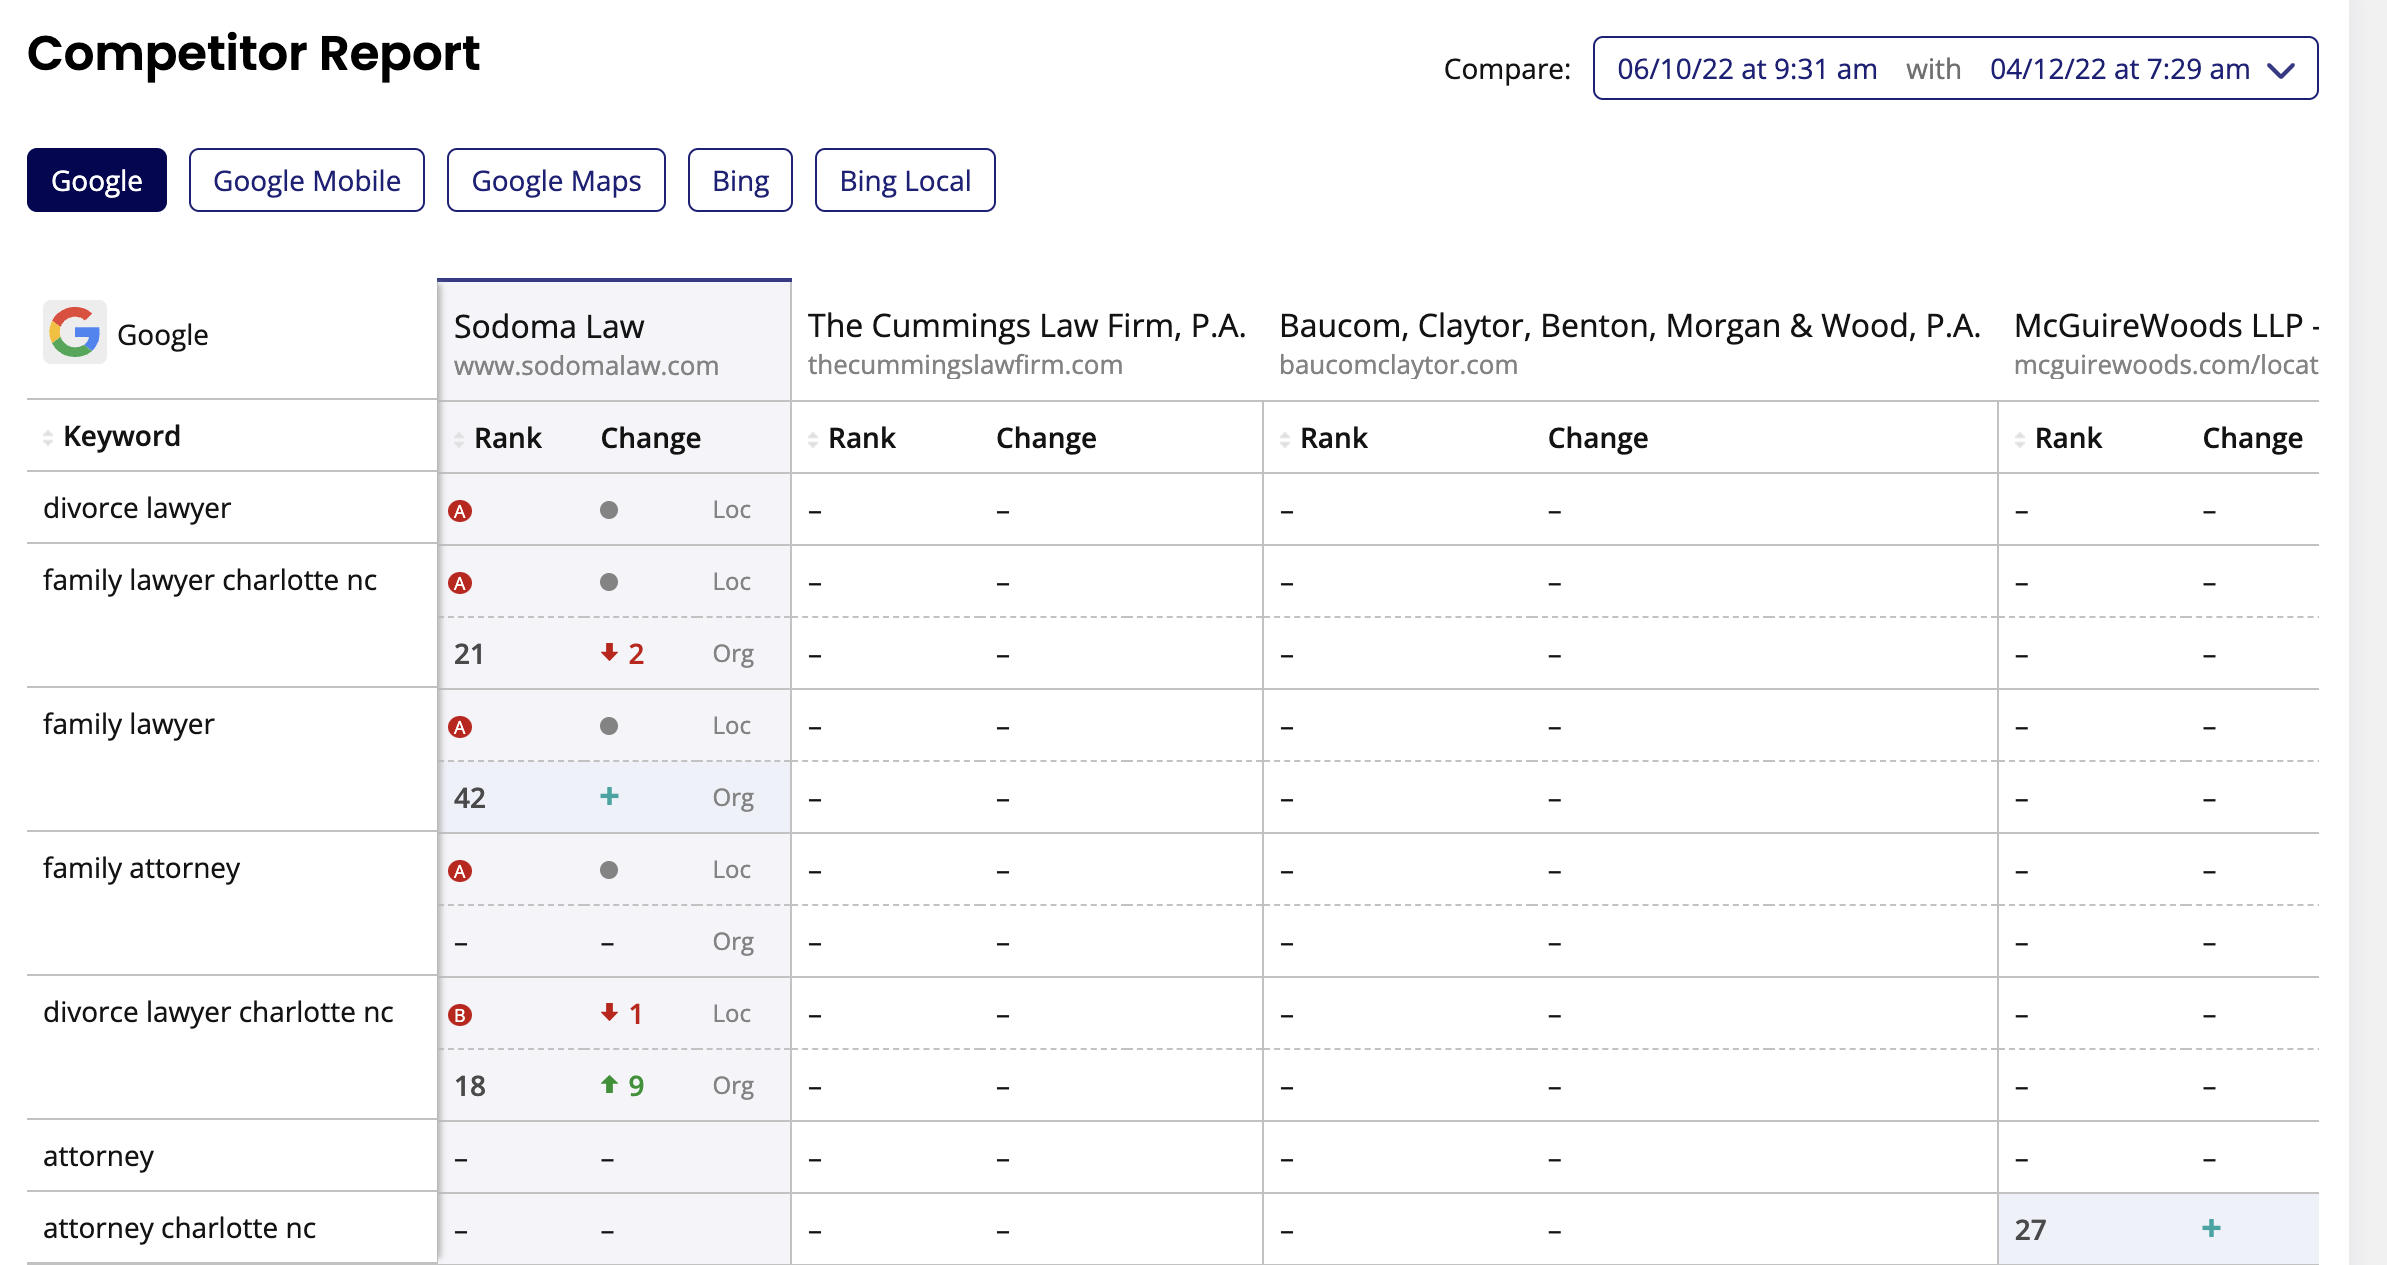Sort McGuireWoods Rank column sort icon

2020,439
